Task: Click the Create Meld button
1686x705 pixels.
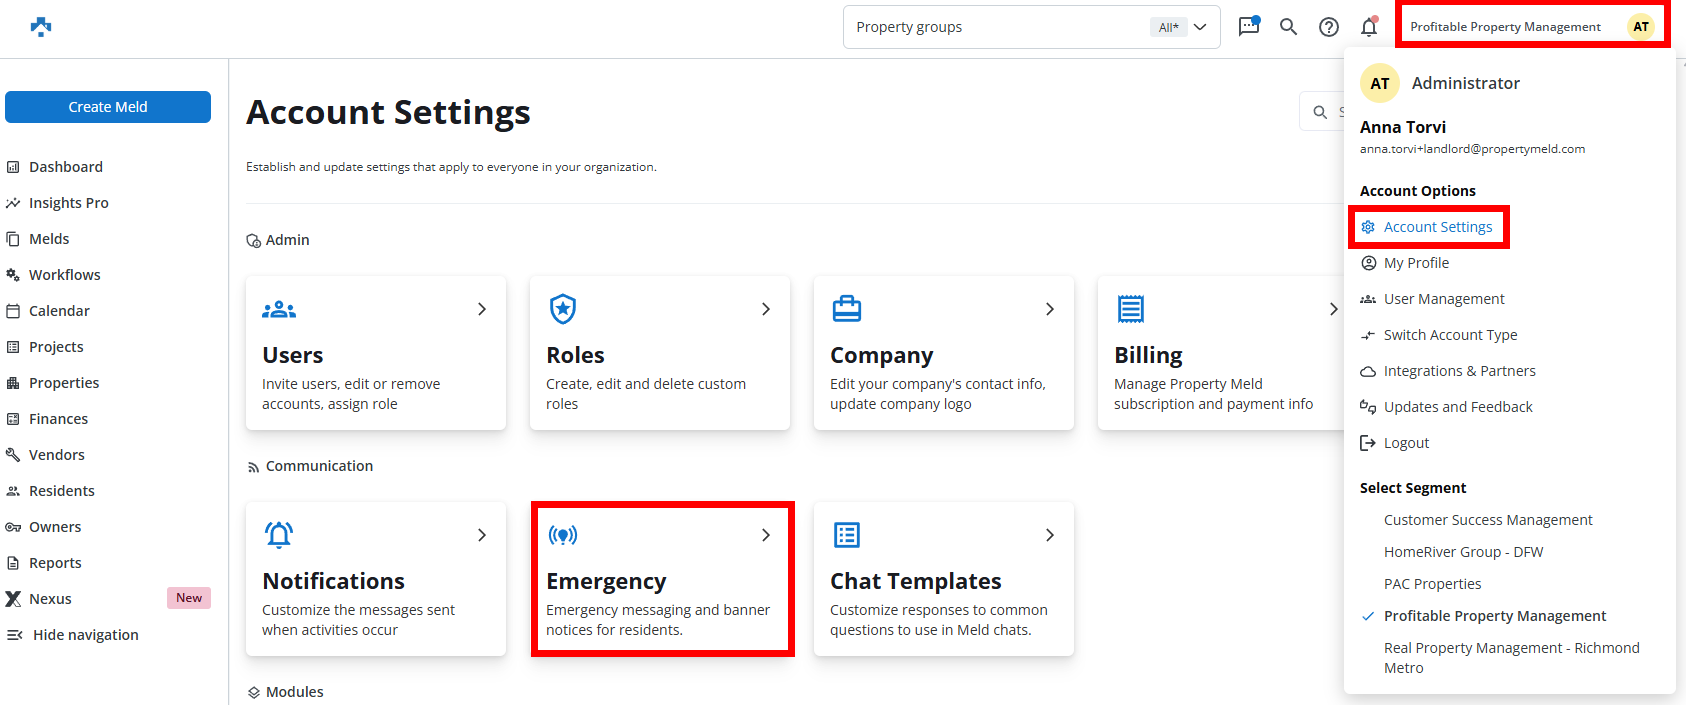Action: 108,107
